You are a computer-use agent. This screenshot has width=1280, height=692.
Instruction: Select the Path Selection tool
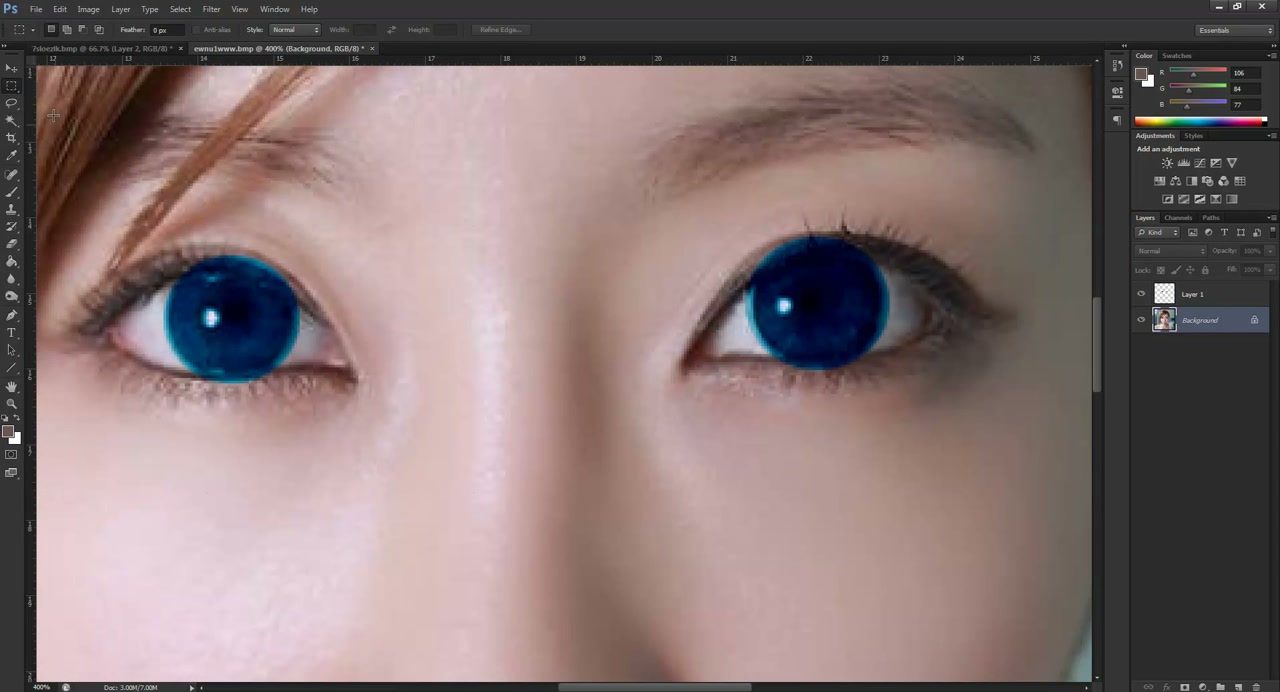tap(12, 350)
